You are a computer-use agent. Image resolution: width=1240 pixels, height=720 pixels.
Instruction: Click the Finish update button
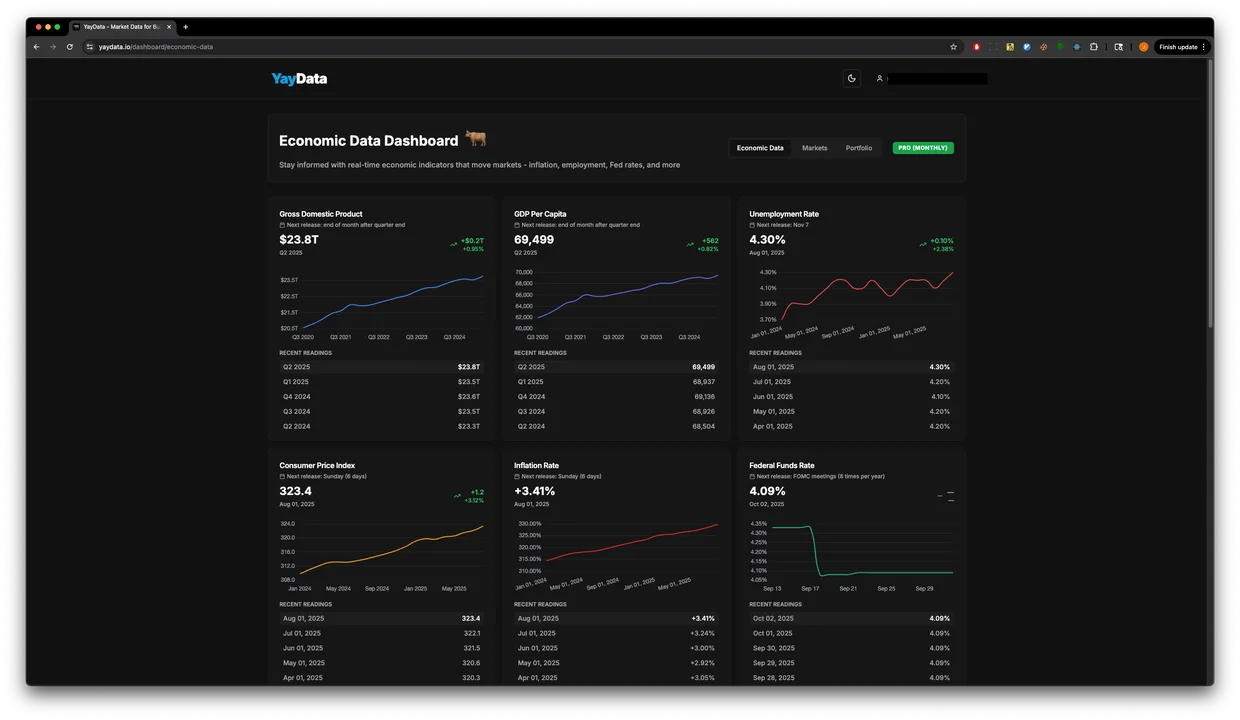(x=1177, y=47)
